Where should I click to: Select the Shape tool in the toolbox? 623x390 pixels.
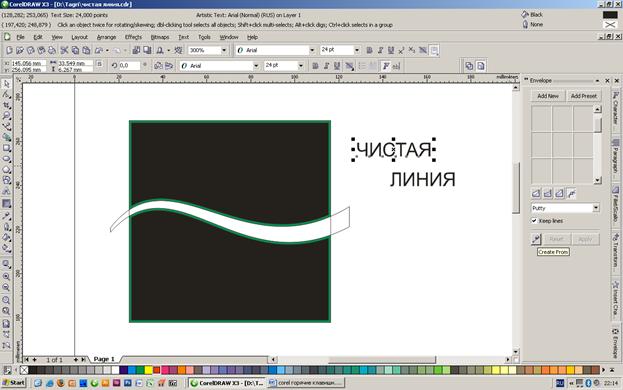6,95
